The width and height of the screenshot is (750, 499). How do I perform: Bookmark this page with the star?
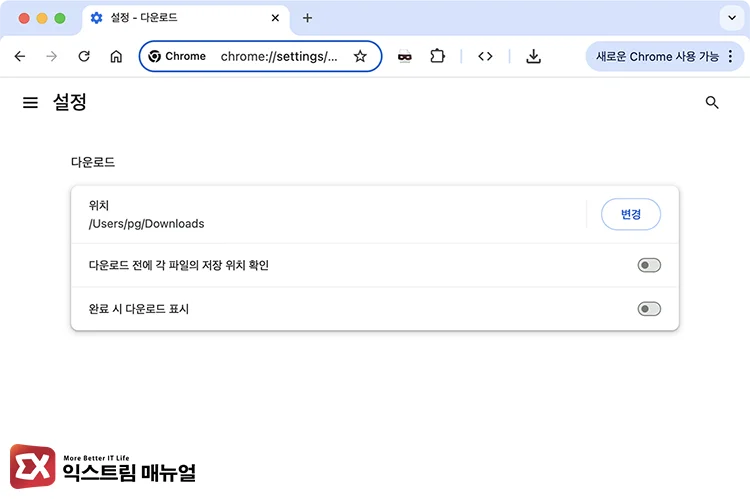click(360, 56)
